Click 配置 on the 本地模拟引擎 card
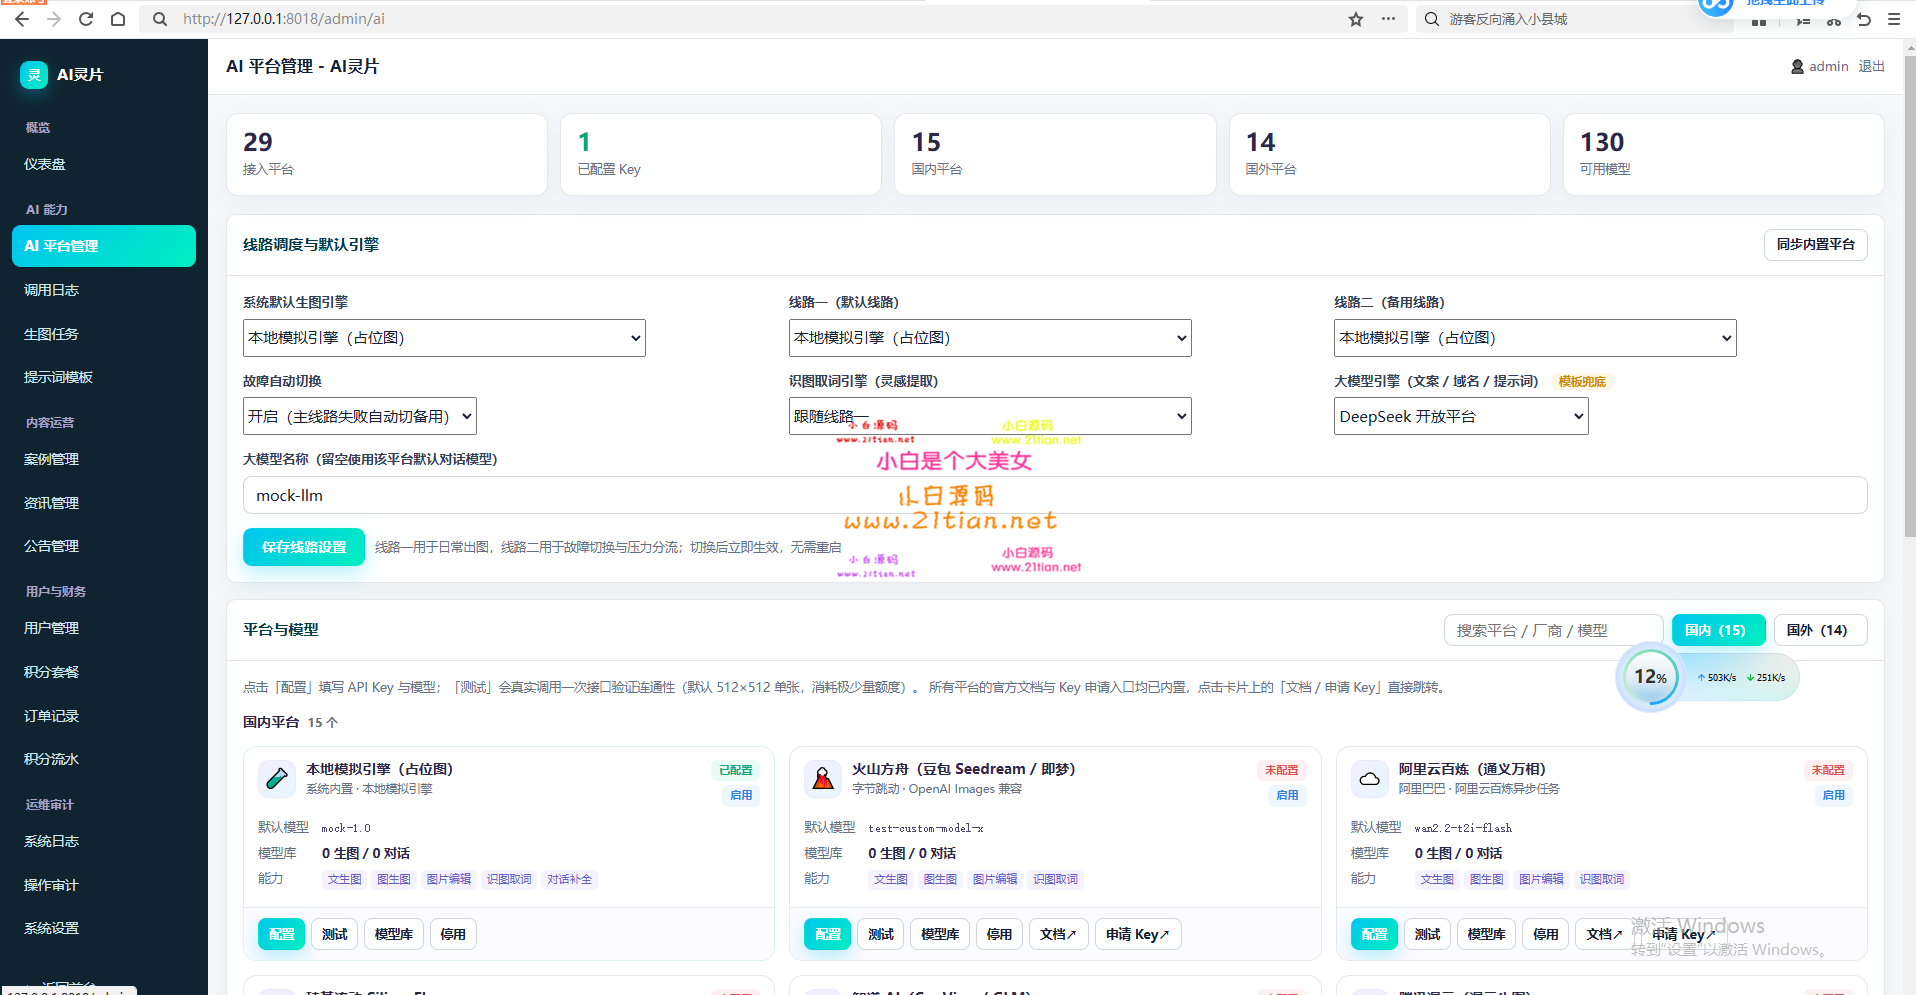This screenshot has width=1916, height=995. pos(281,934)
